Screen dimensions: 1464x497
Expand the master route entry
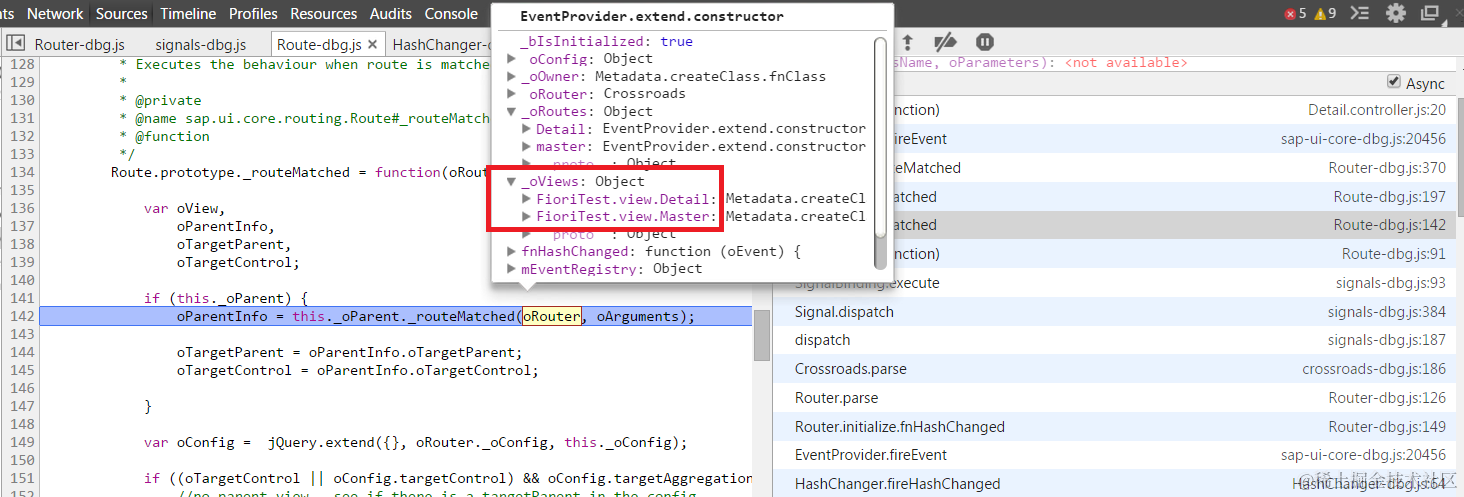[x=527, y=146]
